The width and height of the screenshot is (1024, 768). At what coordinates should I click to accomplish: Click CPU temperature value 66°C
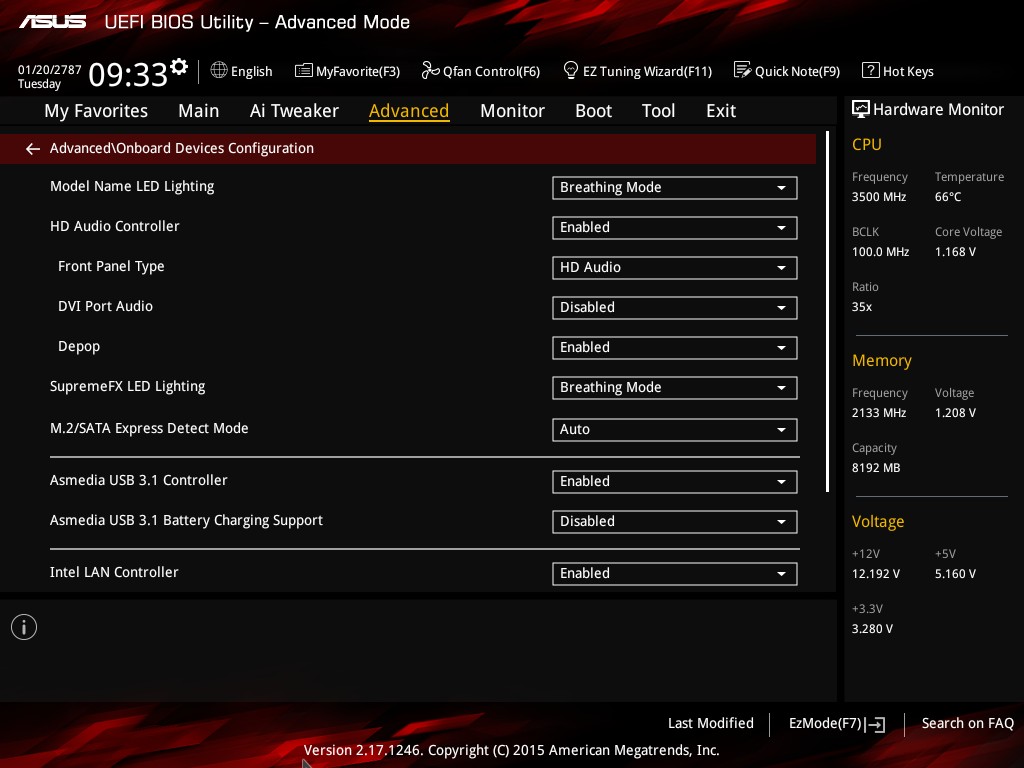(x=948, y=197)
